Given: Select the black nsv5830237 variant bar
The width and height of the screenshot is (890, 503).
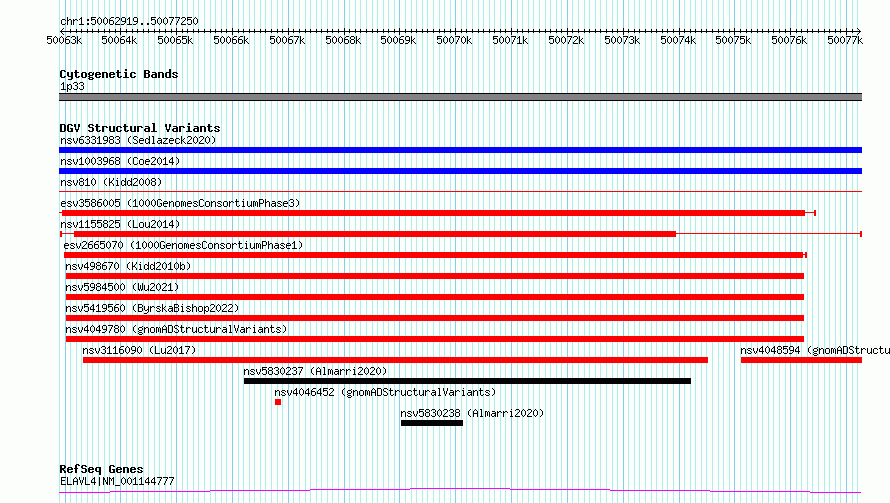Looking at the screenshot, I should [467, 381].
